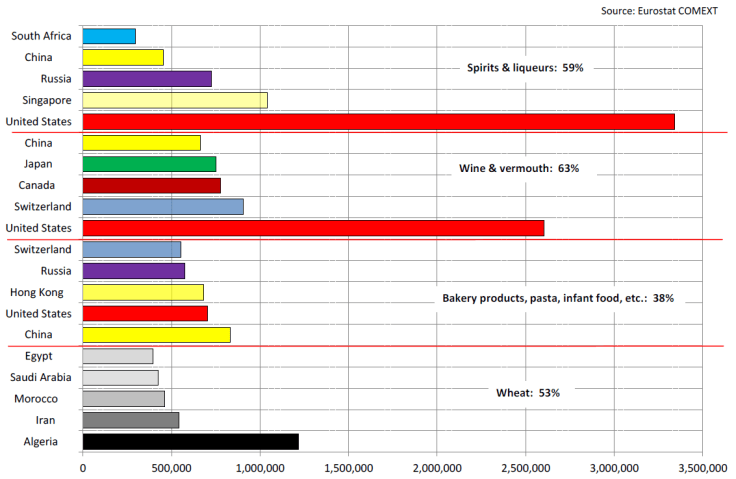Select the purple Russia bar under spirits
The image size is (736, 479).
(147, 78)
